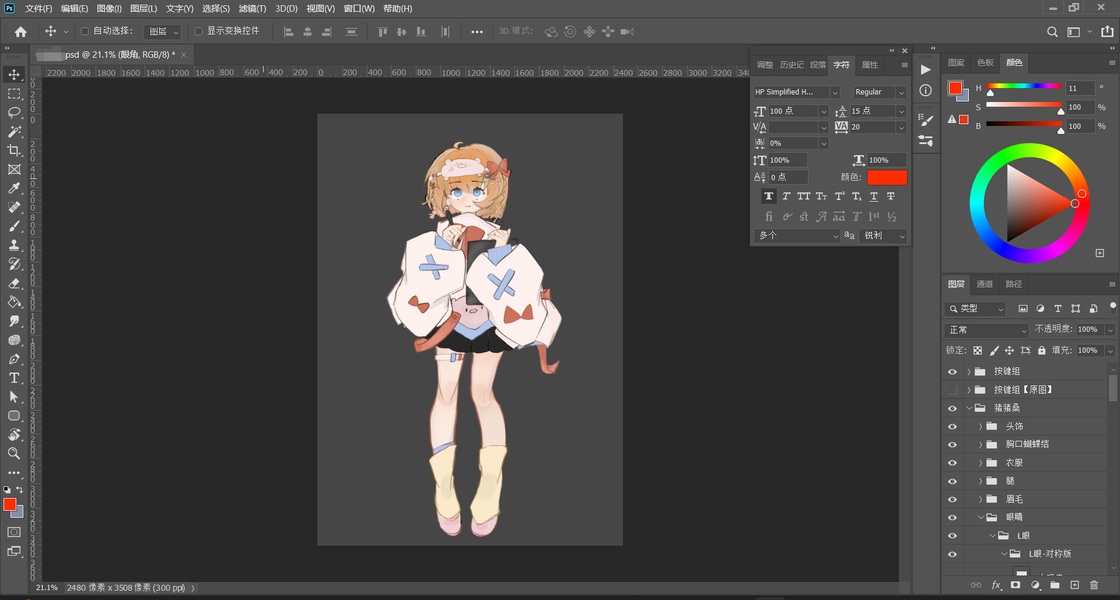The image size is (1120, 600).
Task: Click the create new layer icon
Action: (x=1074, y=585)
